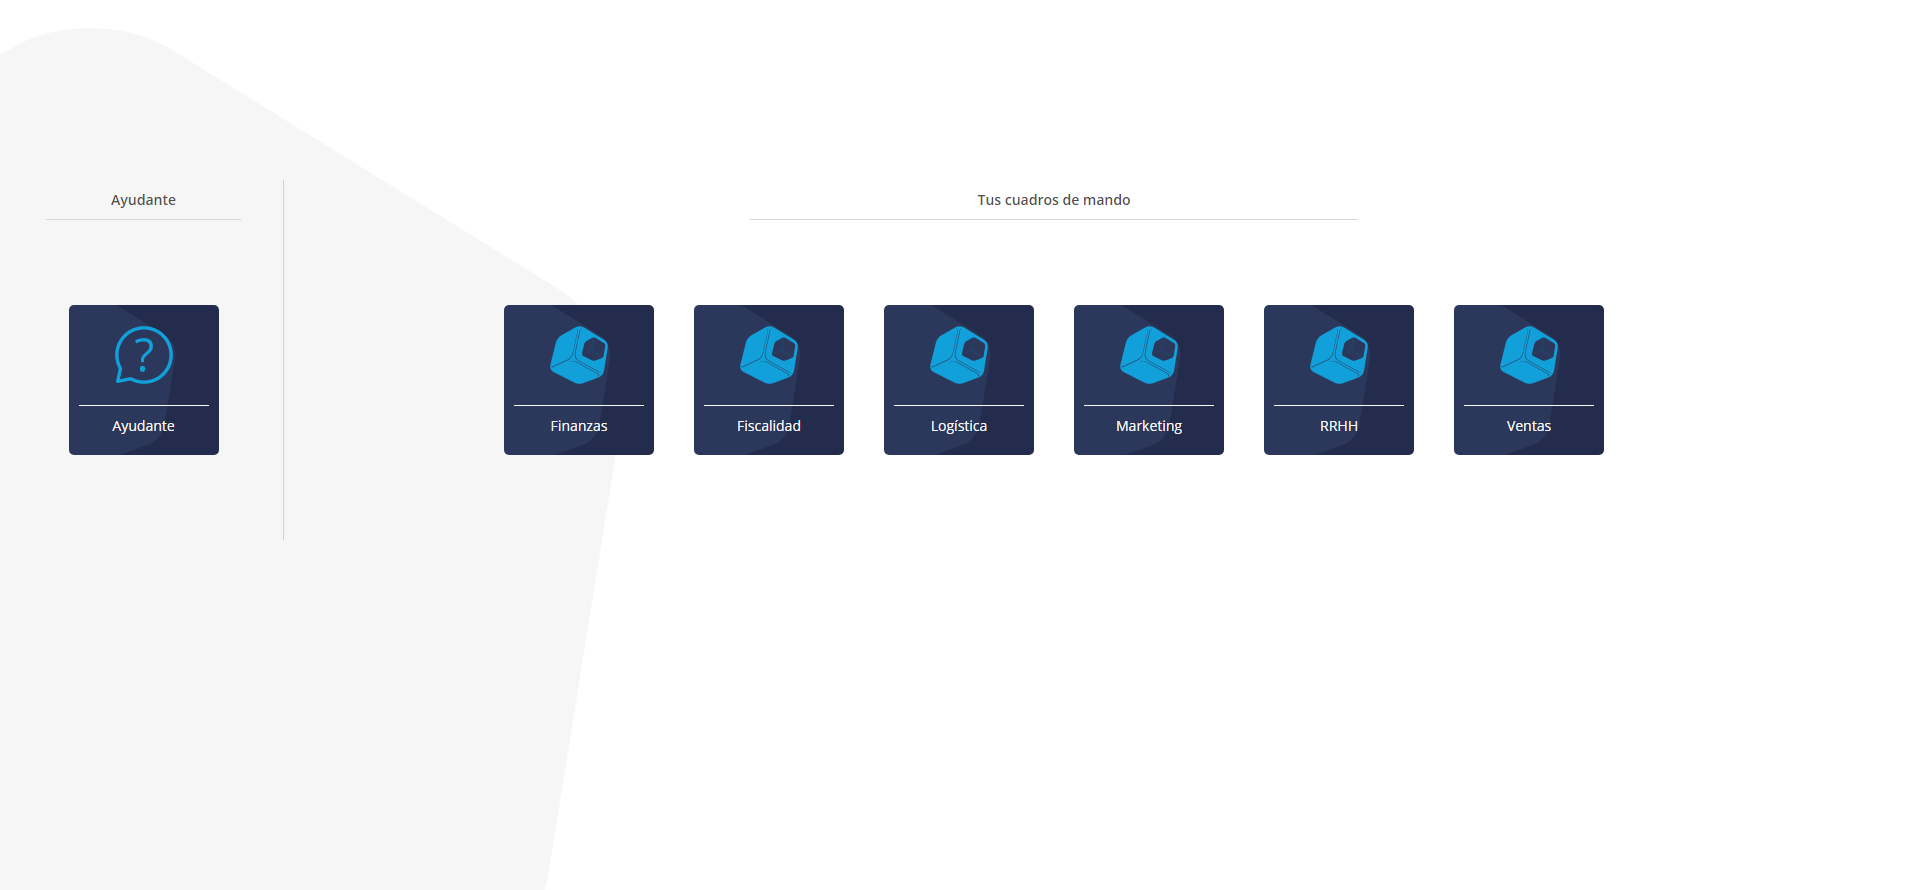The width and height of the screenshot is (1913, 890).
Task: Click the Ayudante section heading
Action: point(143,200)
